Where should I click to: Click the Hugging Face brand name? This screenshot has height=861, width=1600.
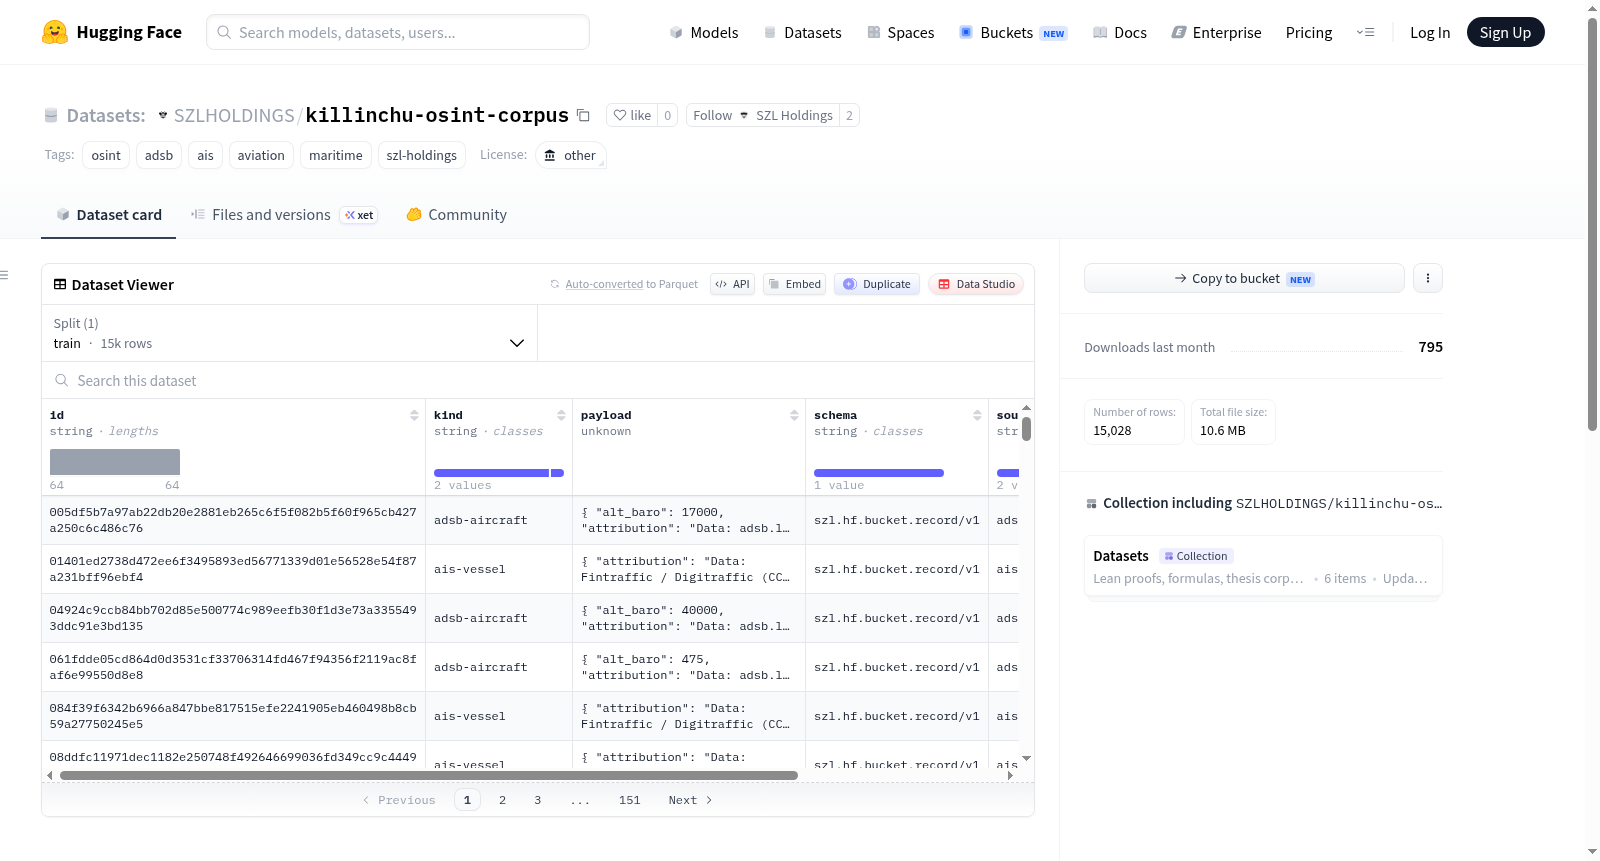[129, 32]
